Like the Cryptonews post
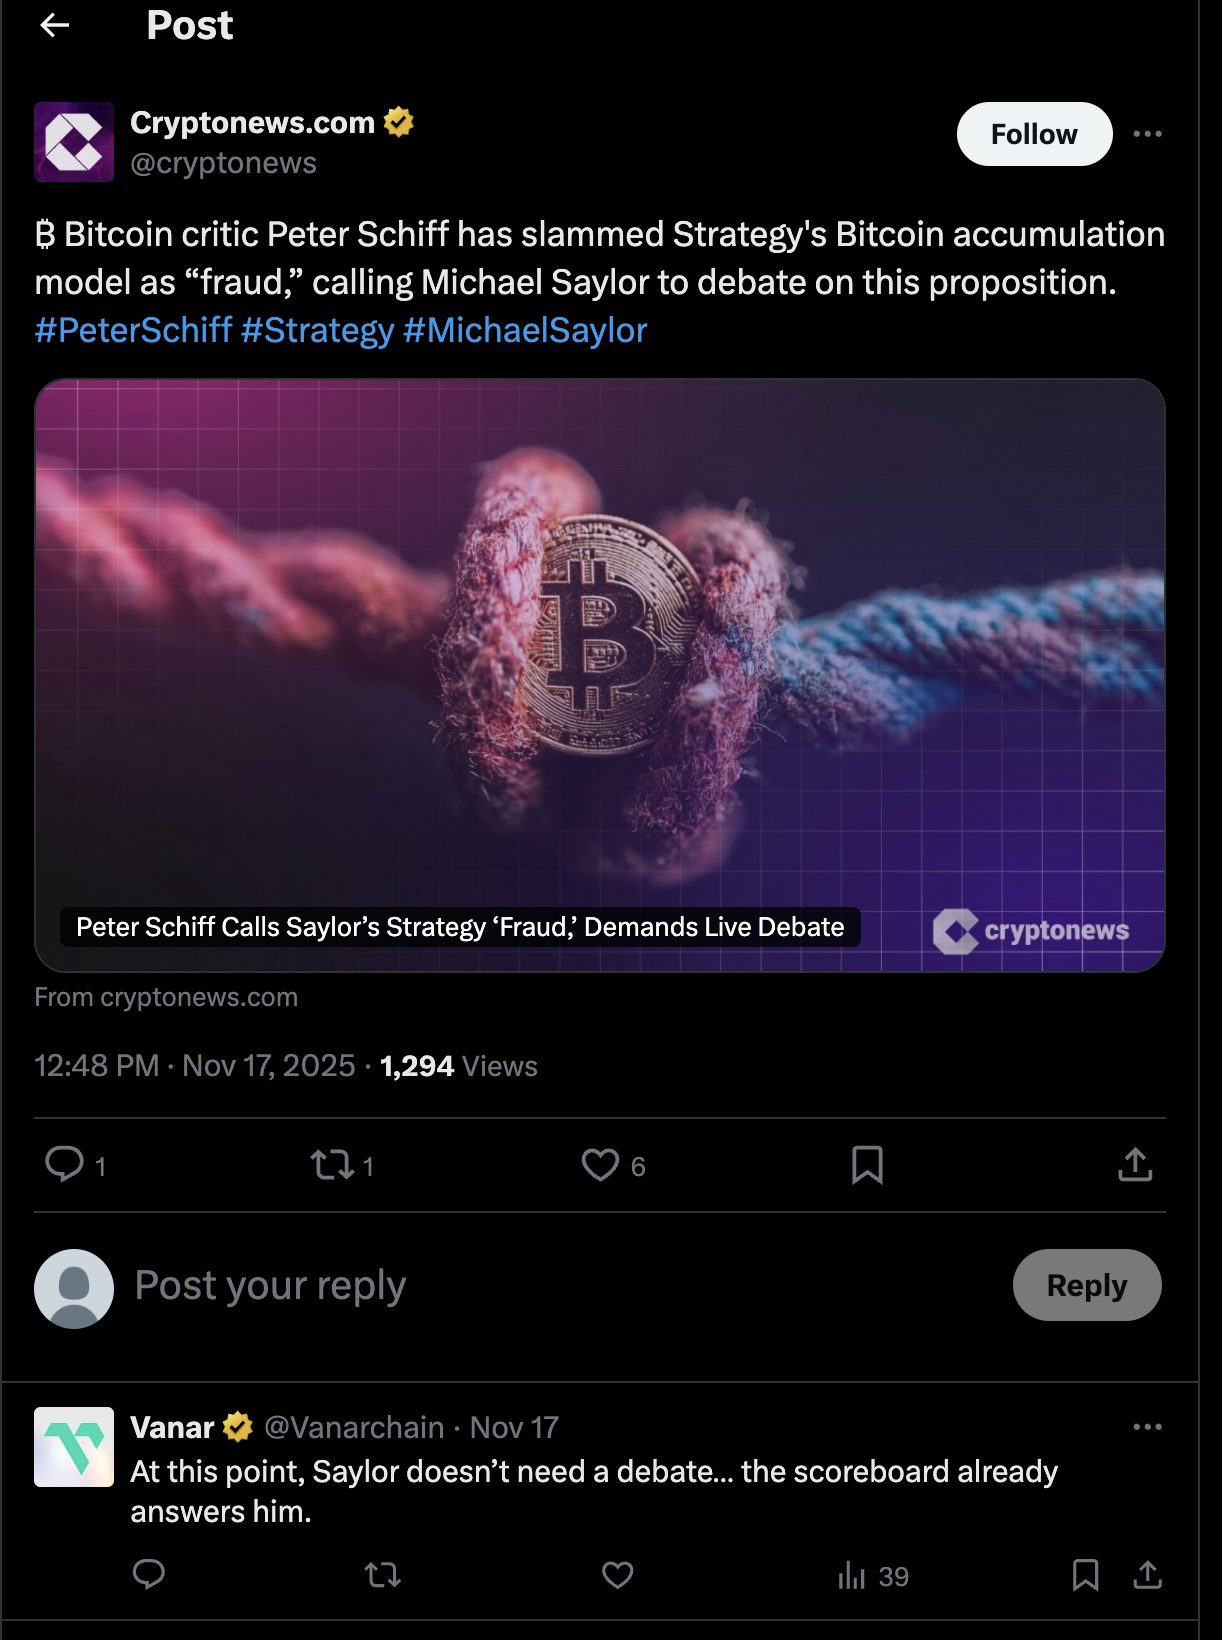Image resolution: width=1222 pixels, height=1640 pixels. tap(600, 1164)
